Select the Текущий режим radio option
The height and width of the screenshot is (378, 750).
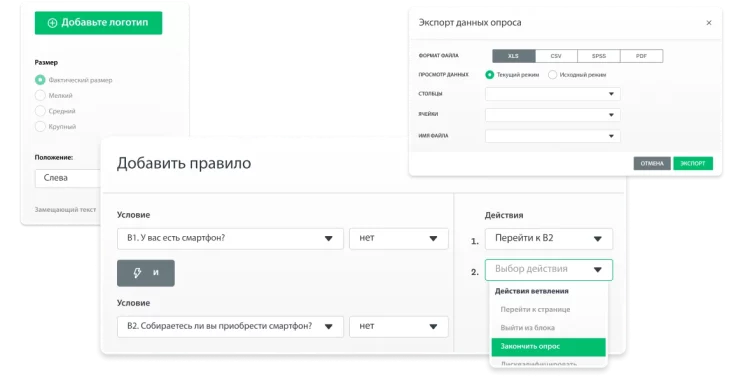[x=489, y=75]
